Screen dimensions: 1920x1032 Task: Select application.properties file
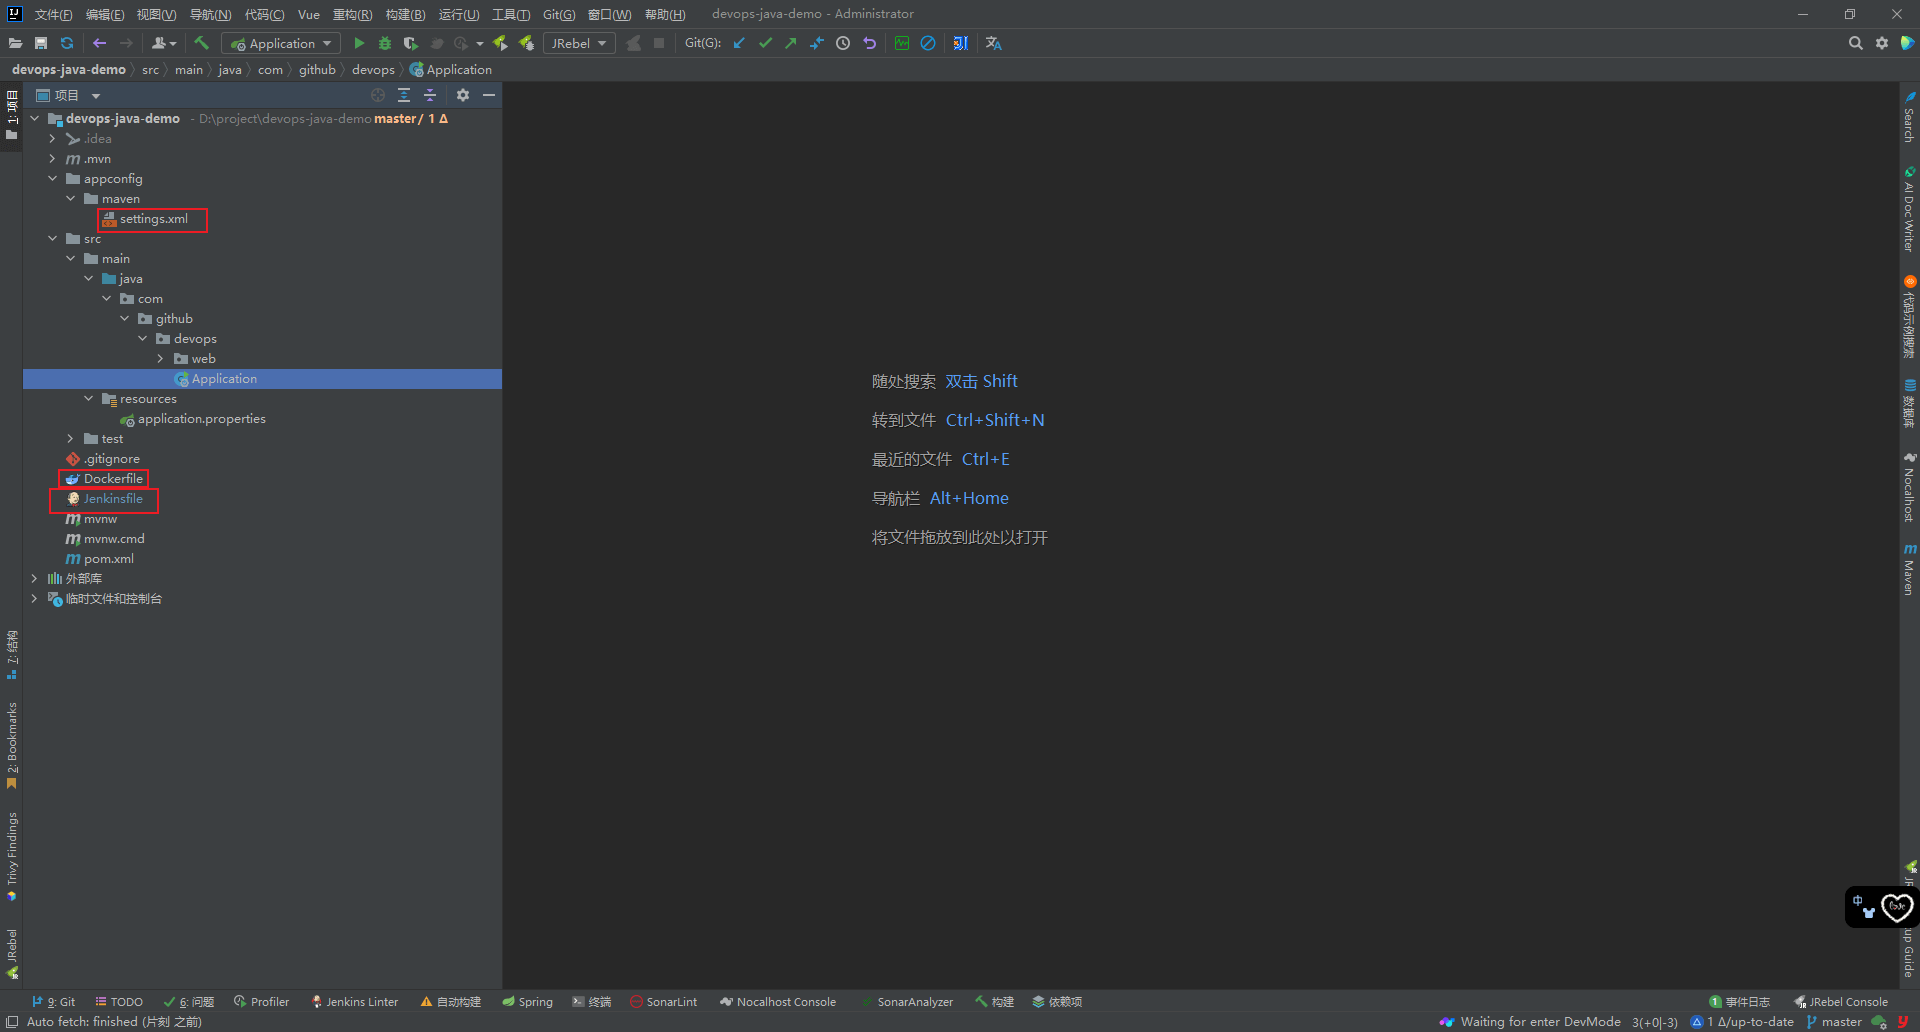click(x=201, y=419)
